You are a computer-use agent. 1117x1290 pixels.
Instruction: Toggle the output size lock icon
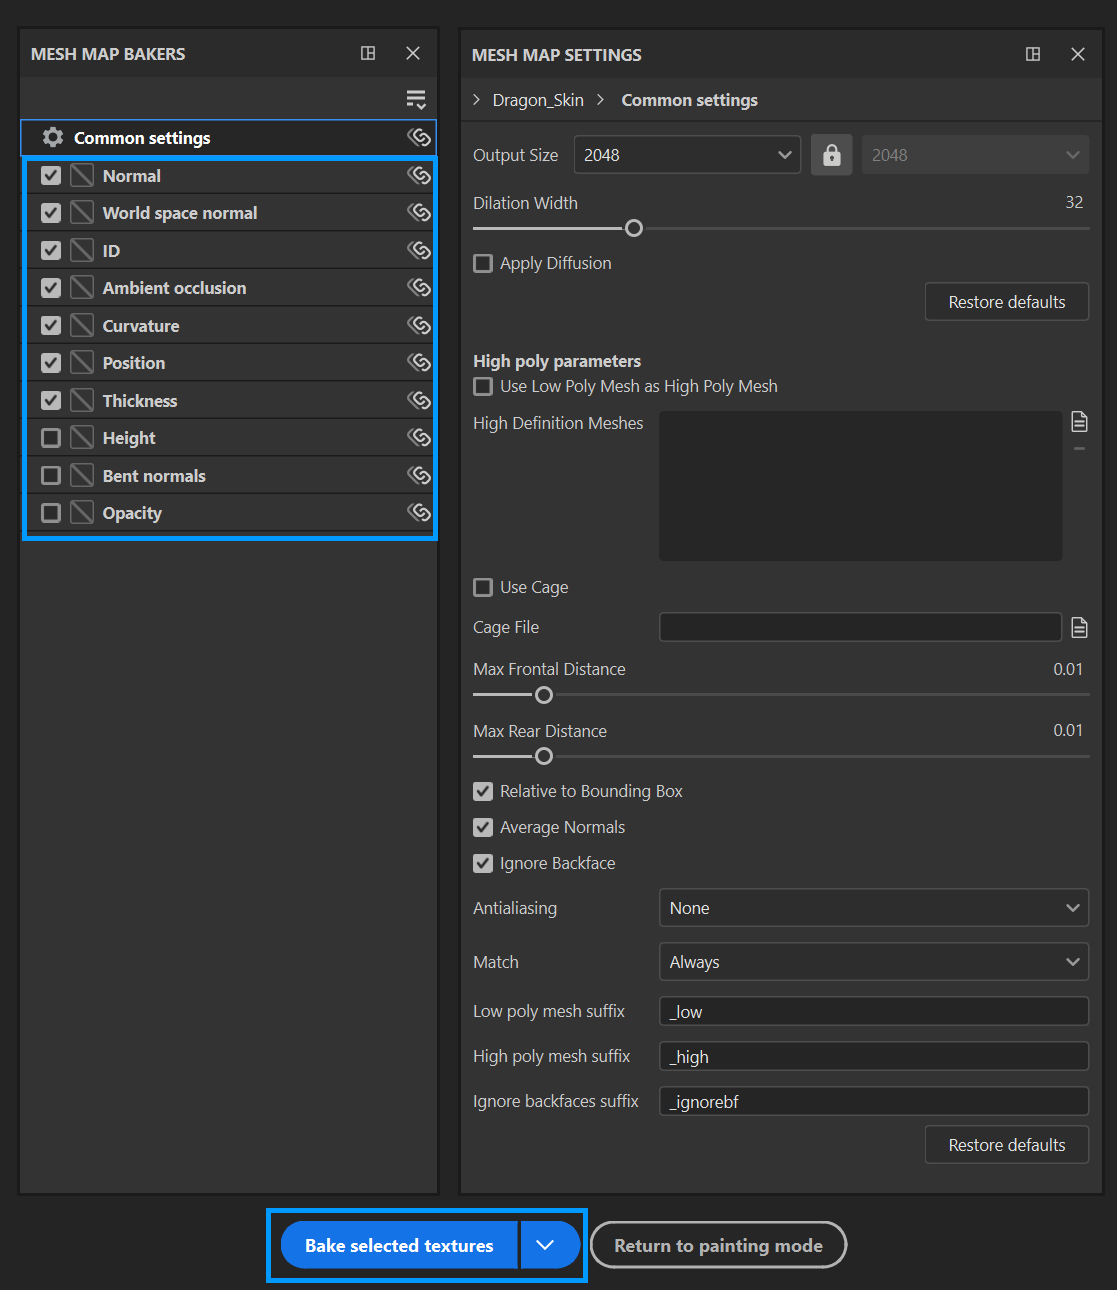tap(831, 155)
